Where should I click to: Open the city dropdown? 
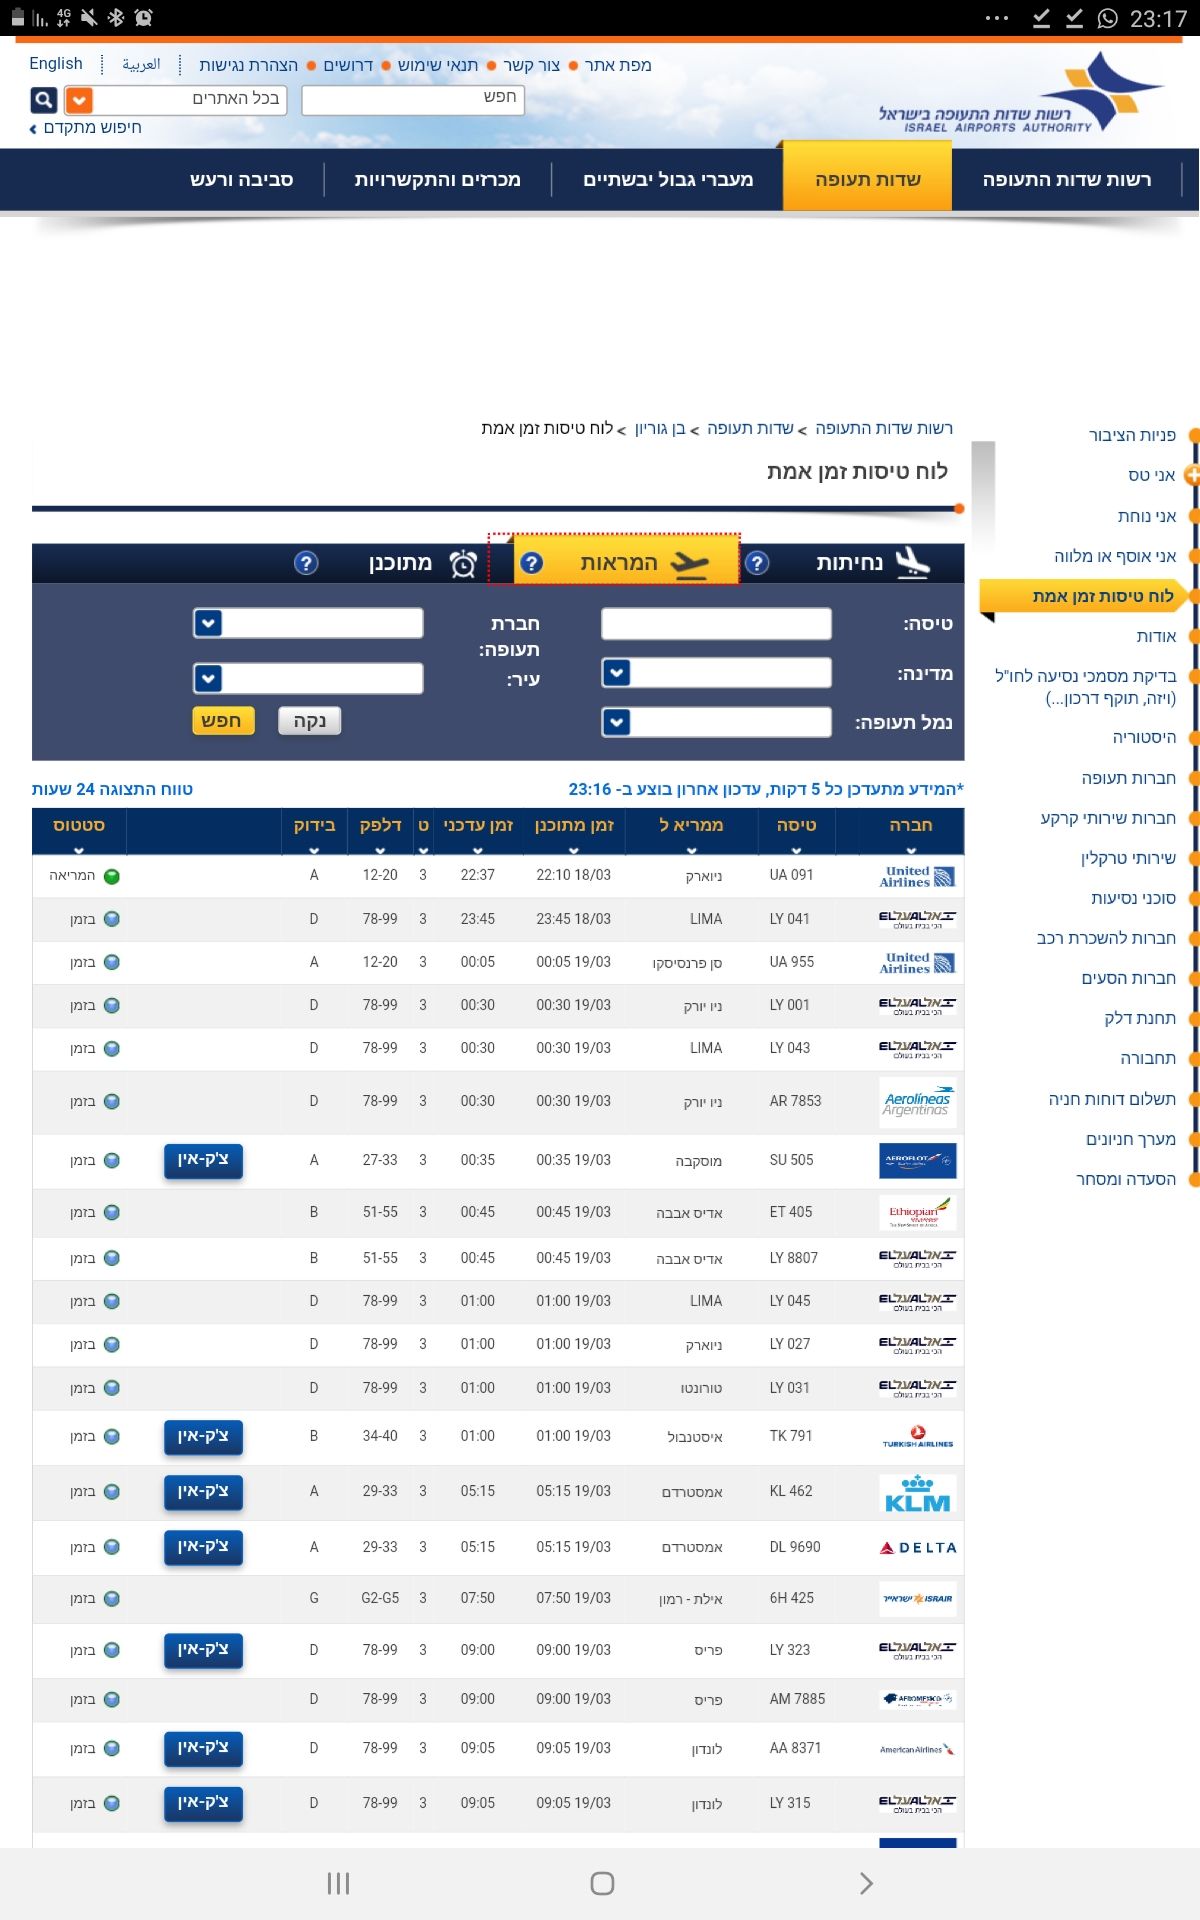coord(208,678)
